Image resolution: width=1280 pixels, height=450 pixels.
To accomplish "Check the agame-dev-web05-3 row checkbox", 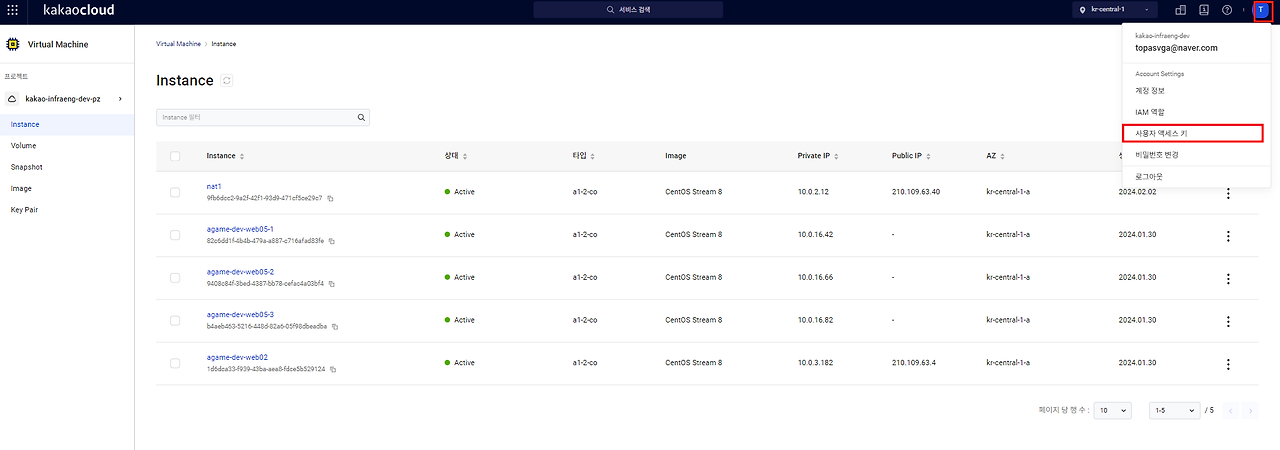I will (x=175, y=320).
